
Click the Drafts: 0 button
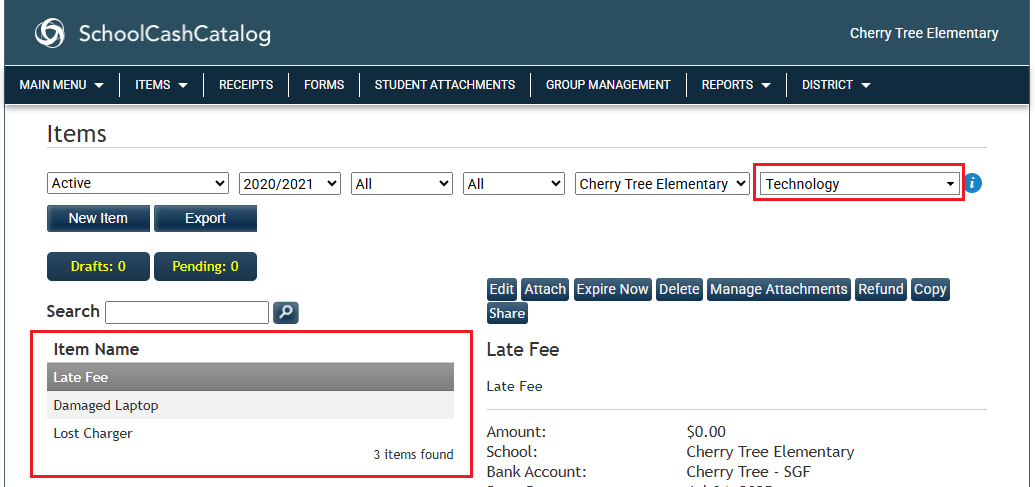point(98,267)
